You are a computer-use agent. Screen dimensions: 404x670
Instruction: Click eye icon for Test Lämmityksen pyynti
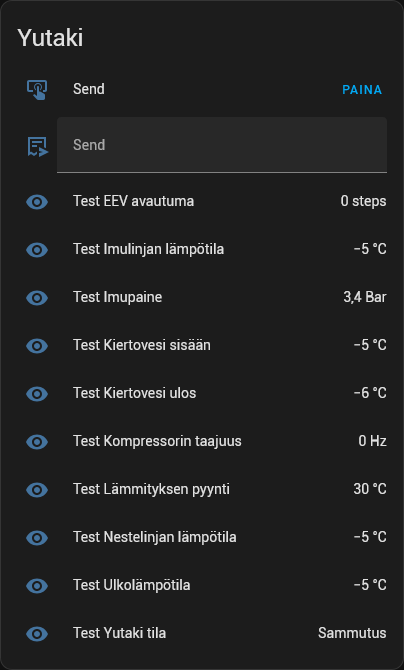[x=37, y=489]
